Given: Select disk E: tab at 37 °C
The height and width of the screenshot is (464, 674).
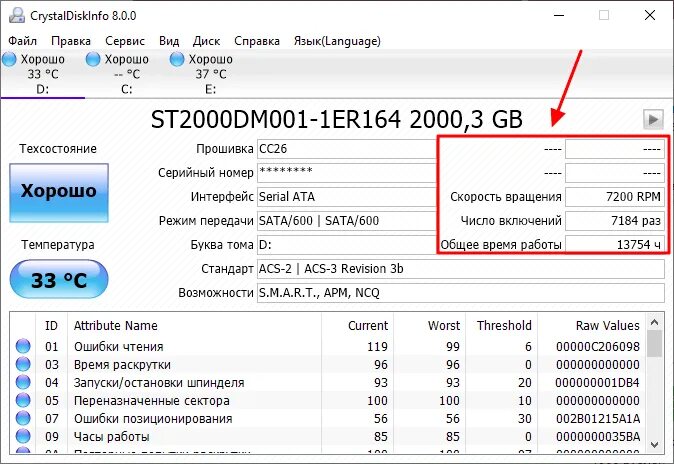Looking at the screenshot, I should click(210, 74).
